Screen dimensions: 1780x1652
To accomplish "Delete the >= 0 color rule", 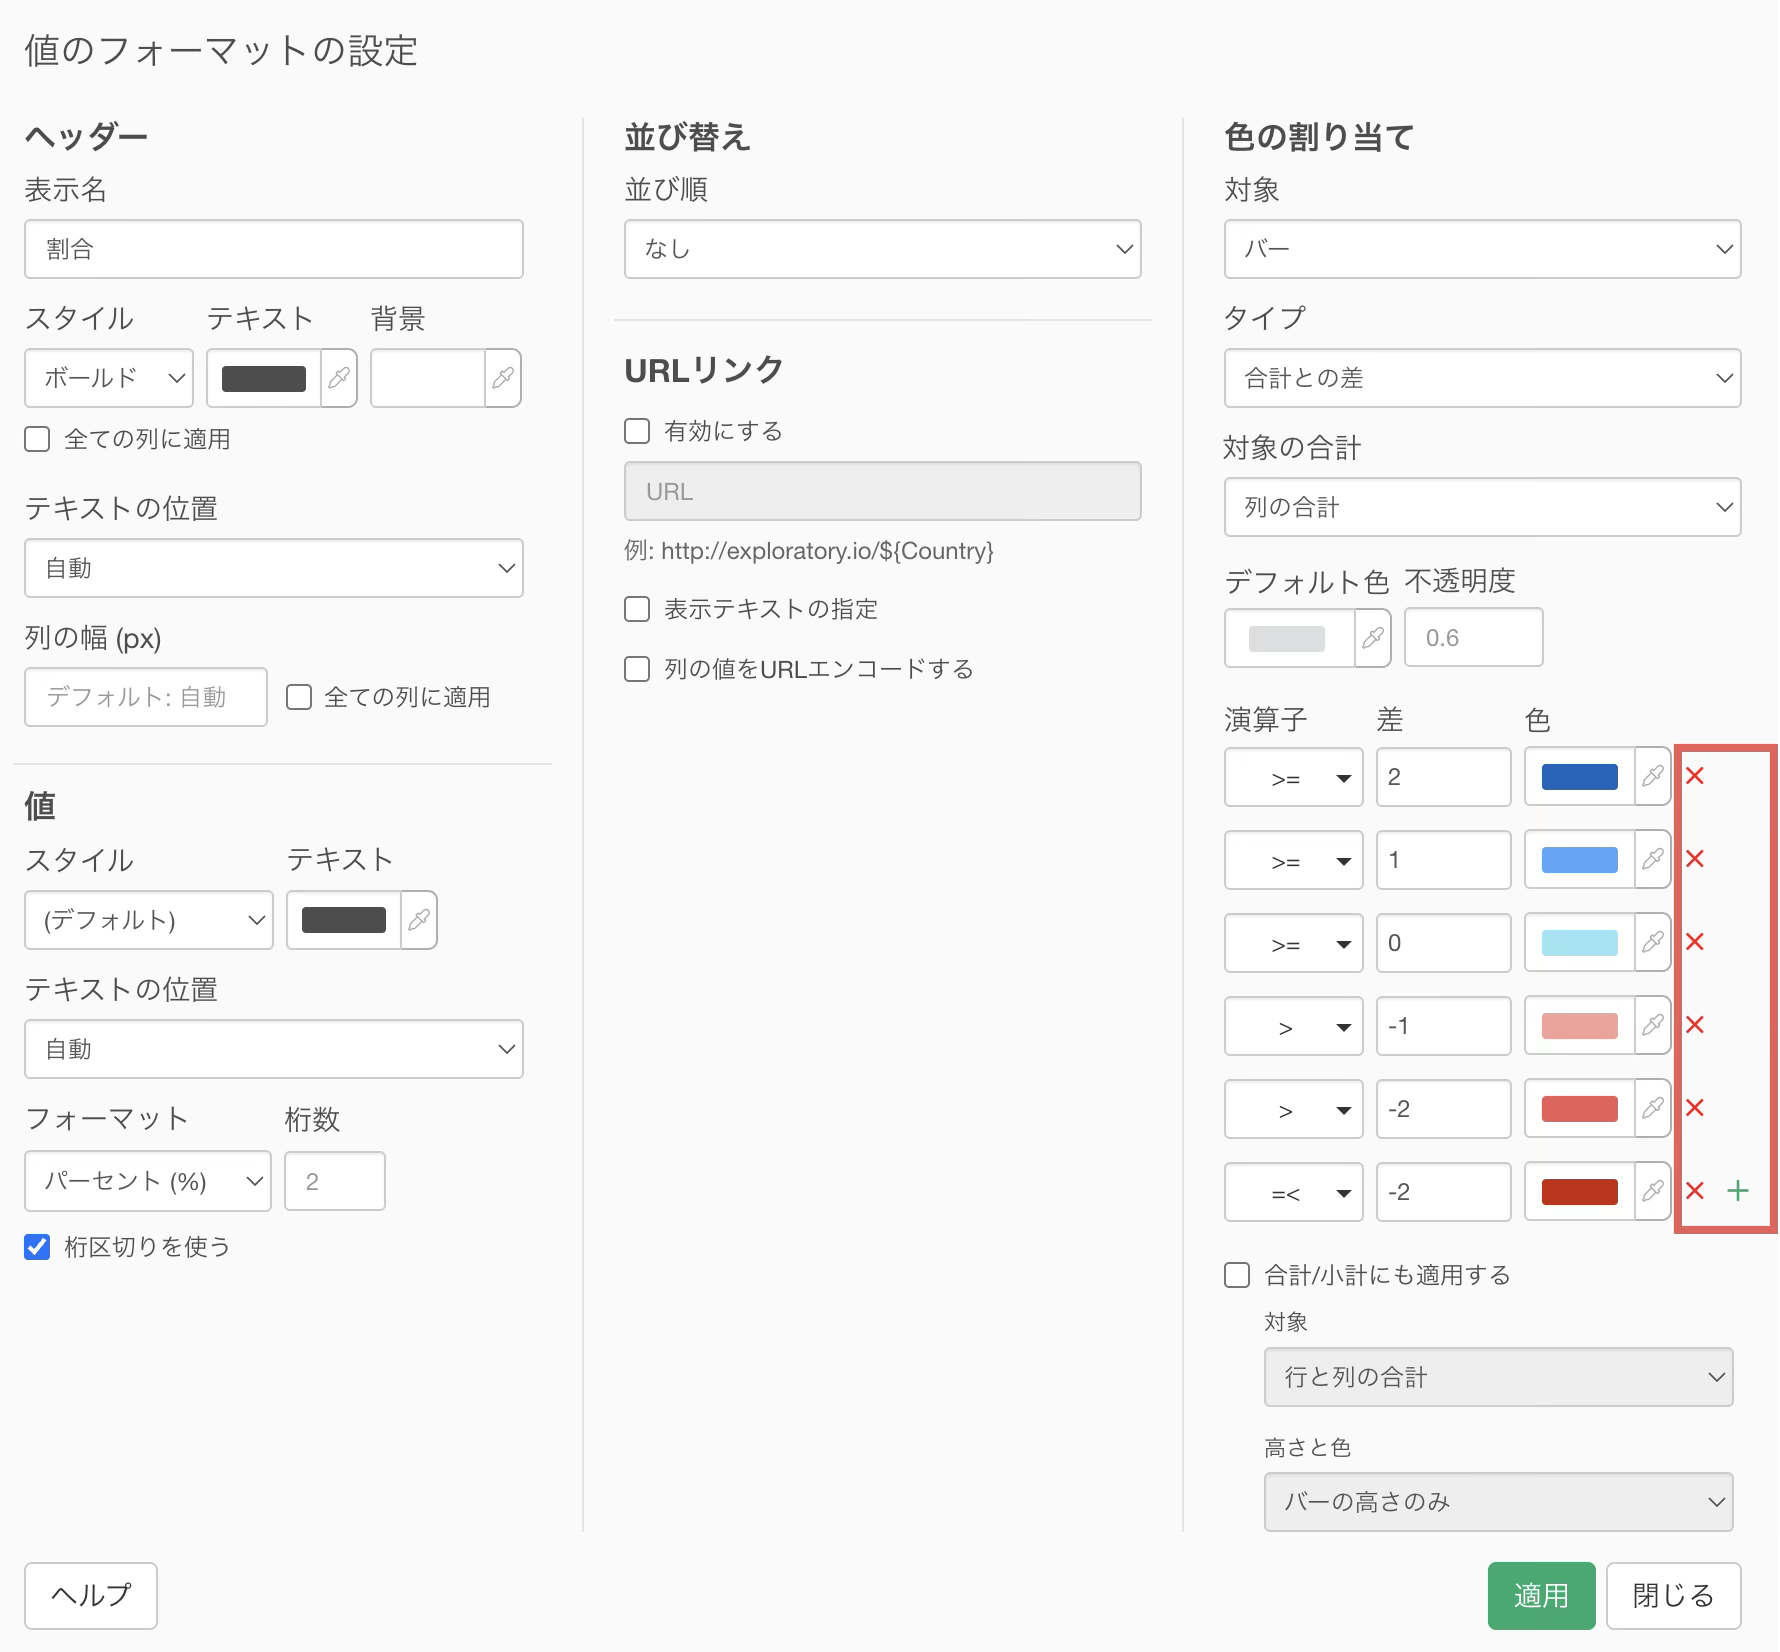I will (1695, 942).
